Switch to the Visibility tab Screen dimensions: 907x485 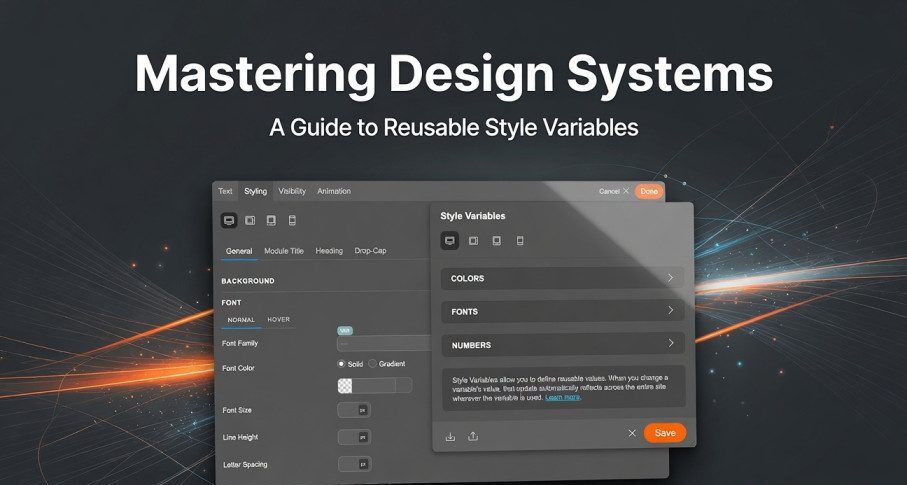[292, 191]
